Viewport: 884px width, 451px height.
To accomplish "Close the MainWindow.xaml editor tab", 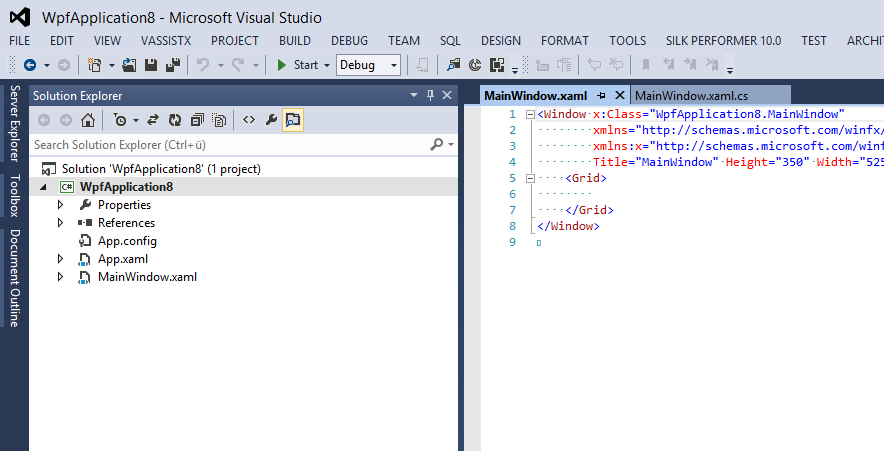I will tap(620, 95).
